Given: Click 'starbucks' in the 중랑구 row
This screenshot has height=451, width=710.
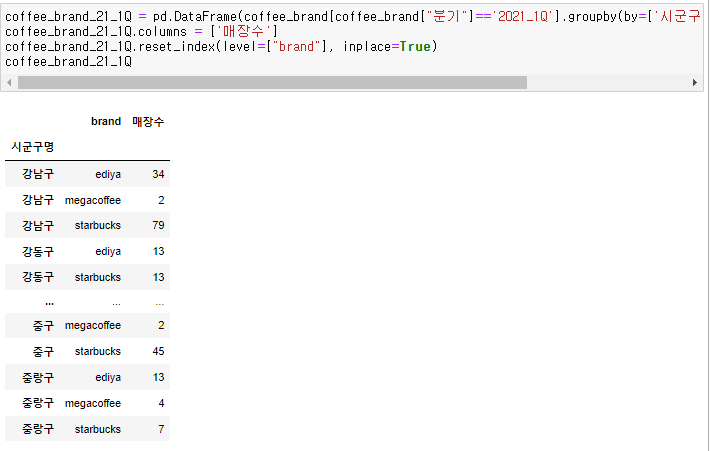Looking at the screenshot, I should click(98, 429).
